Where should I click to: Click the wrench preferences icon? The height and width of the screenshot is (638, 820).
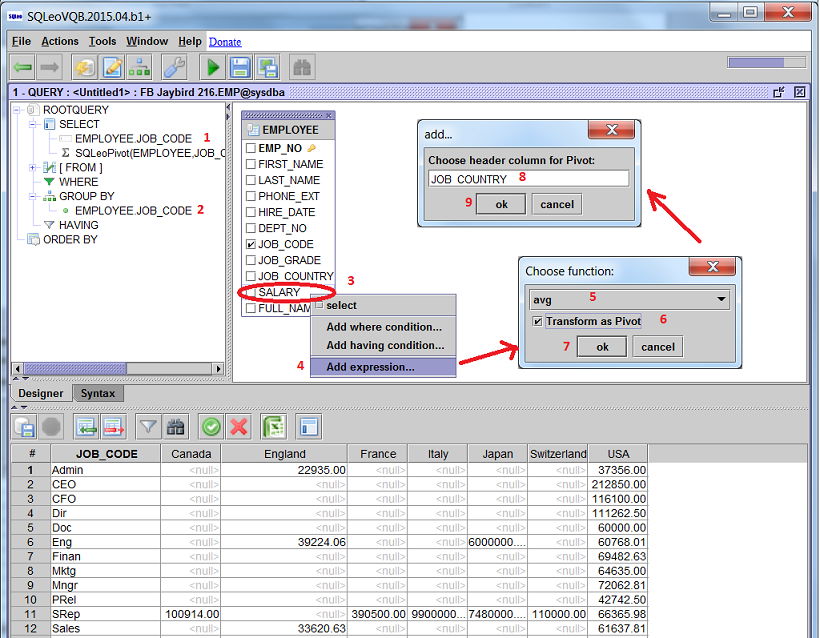coord(174,67)
